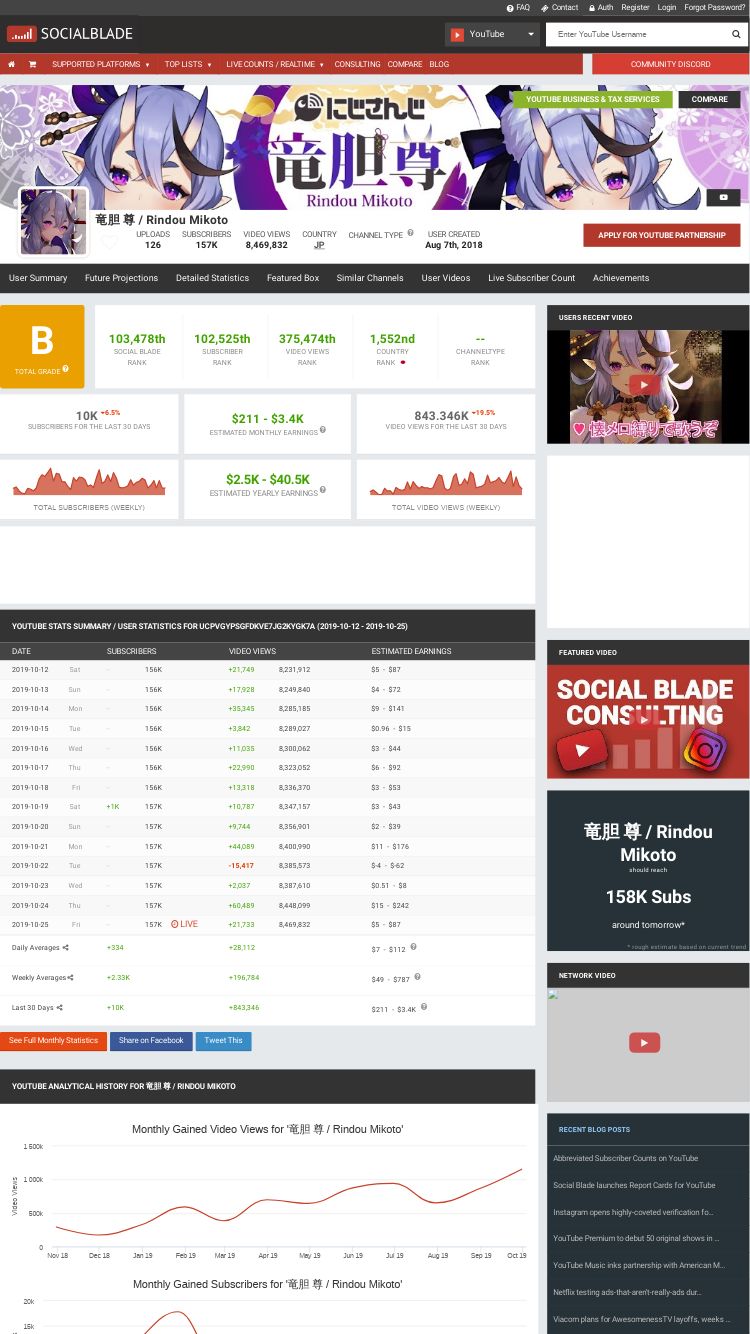Click the channel avatar thumbnail
Screen dimensions: 750x1334
(x=54, y=222)
